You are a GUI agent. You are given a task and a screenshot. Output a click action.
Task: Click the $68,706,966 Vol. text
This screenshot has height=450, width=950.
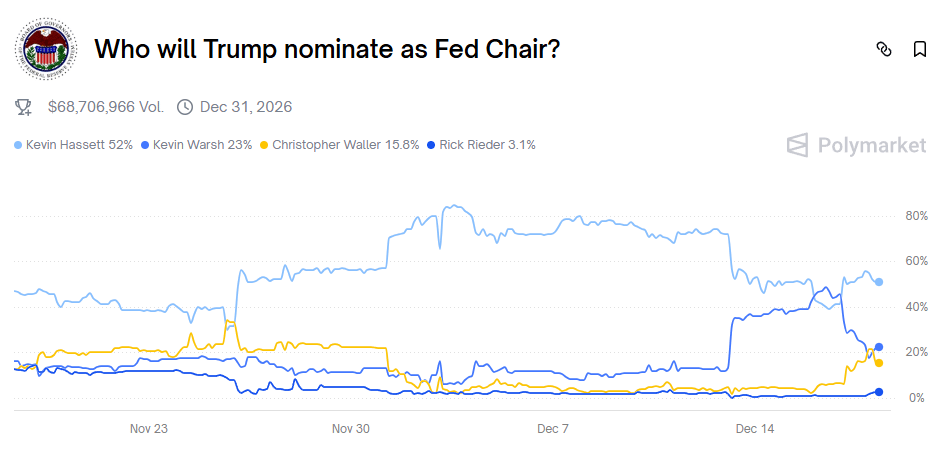(x=107, y=107)
